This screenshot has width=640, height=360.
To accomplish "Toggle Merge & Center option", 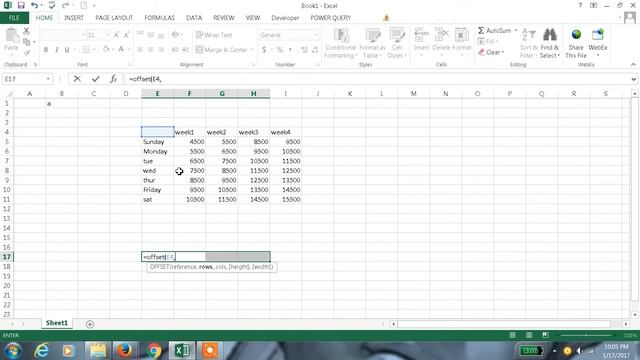I will [222, 50].
